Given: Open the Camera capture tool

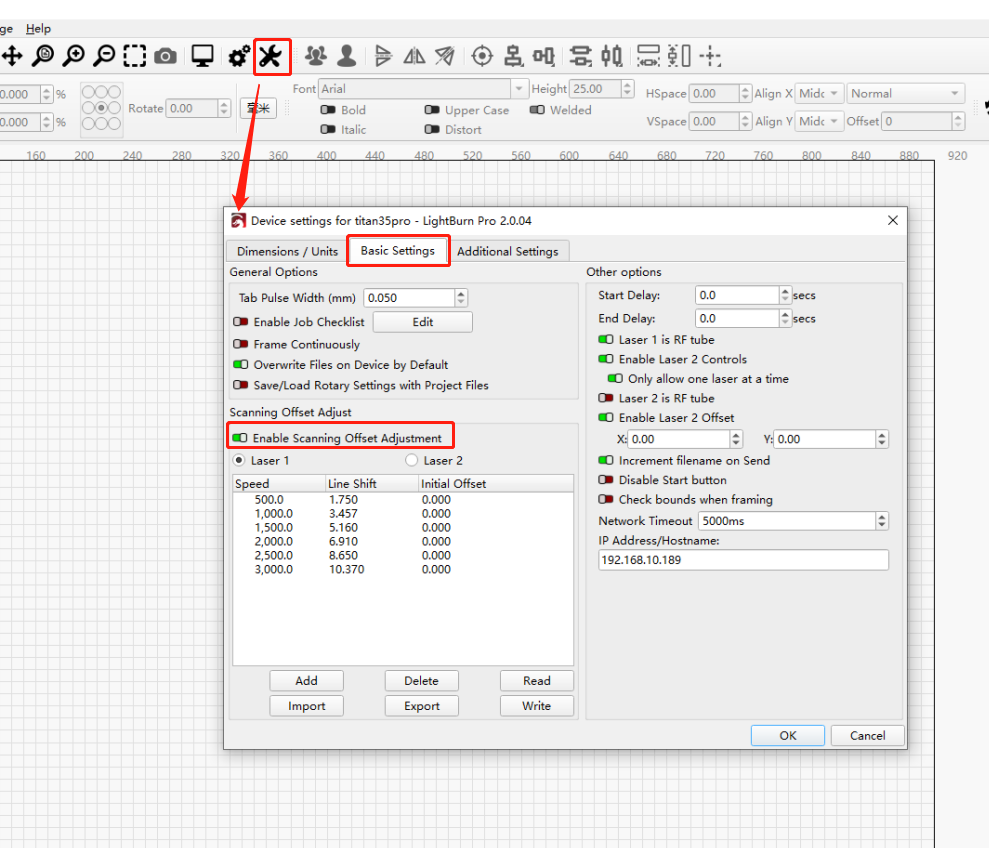Looking at the screenshot, I should click(x=165, y=56).
